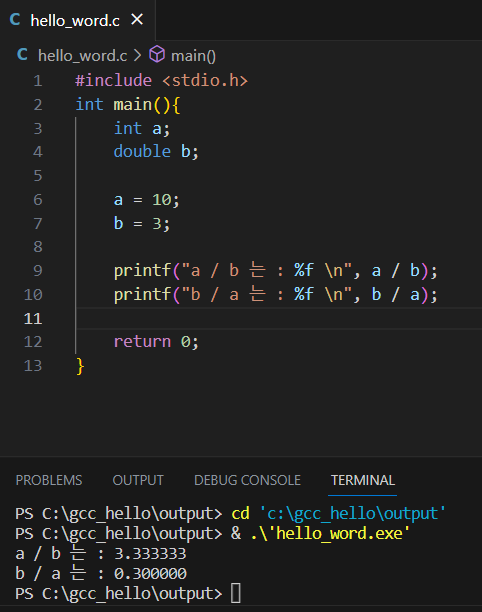Click line number 9 in the gutter
482x612 pixels.
click(37, 270)
